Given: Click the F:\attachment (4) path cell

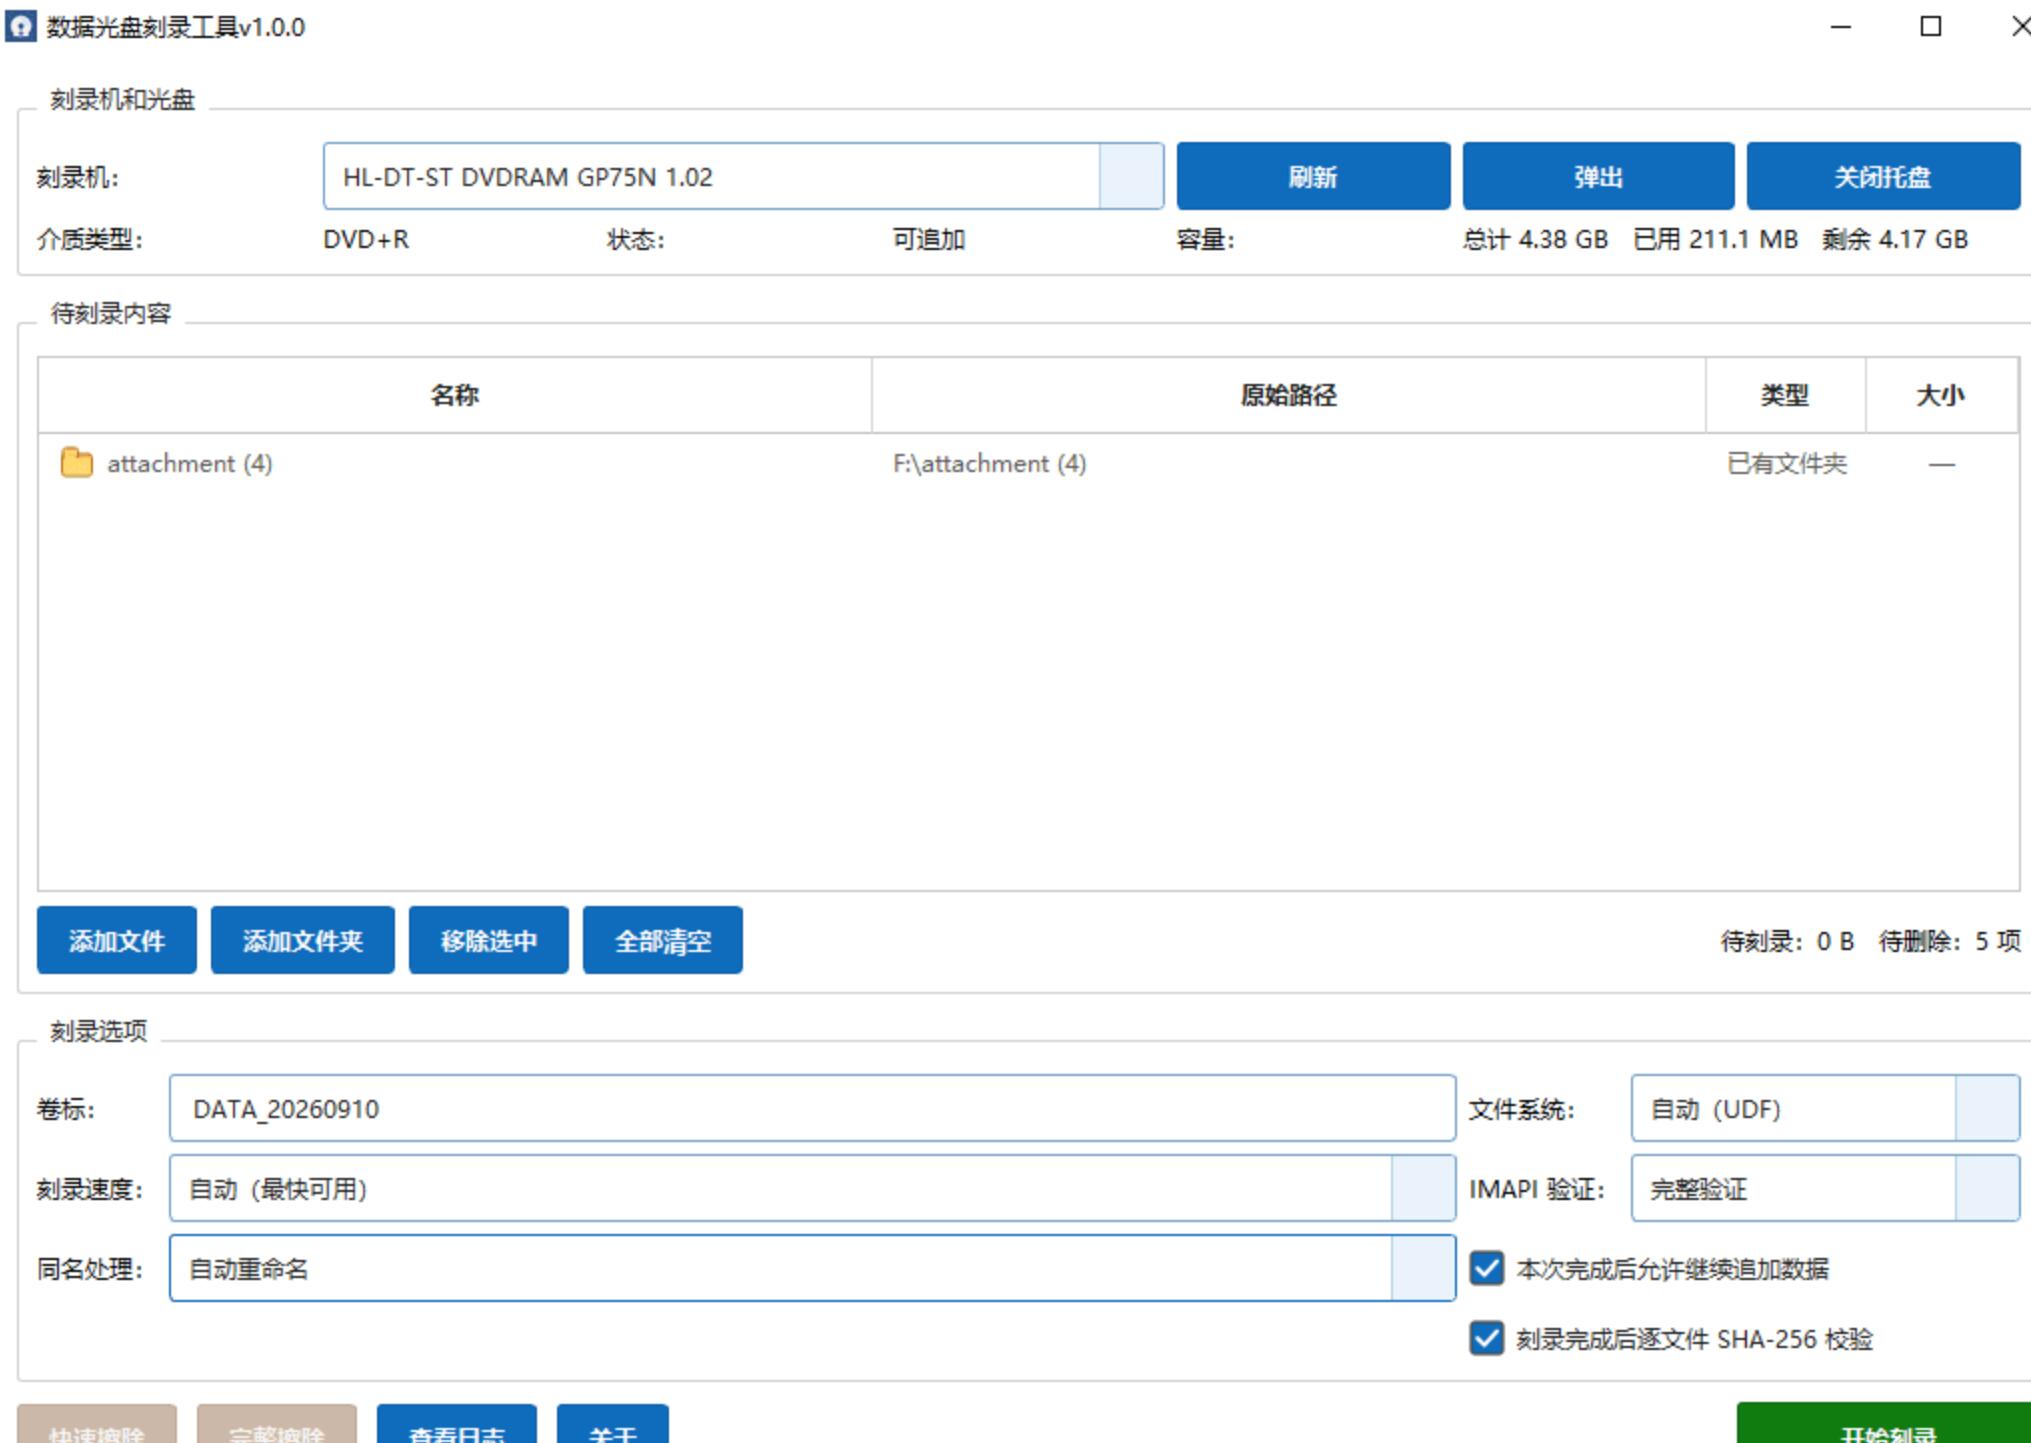Looking at the screenshot, I should 989,463.
